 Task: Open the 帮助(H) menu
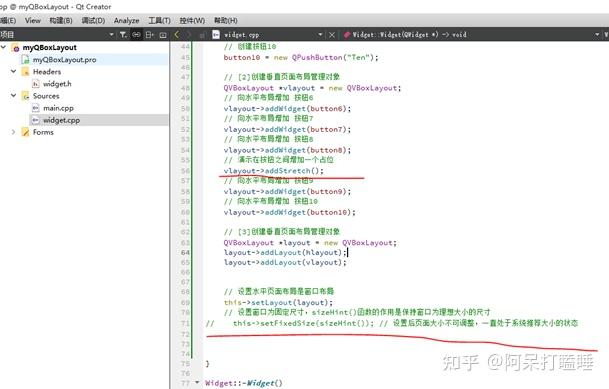226,20
